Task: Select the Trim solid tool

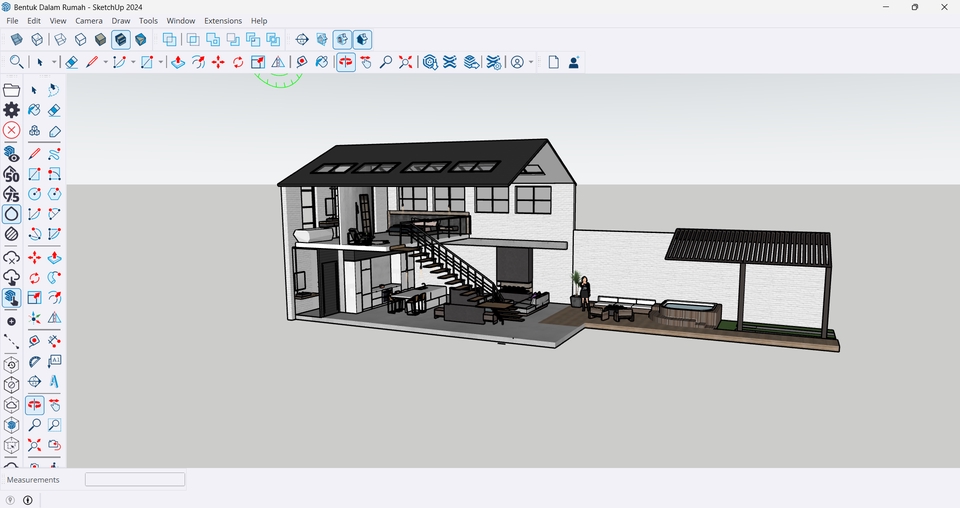Action: (x=253, y=40)
